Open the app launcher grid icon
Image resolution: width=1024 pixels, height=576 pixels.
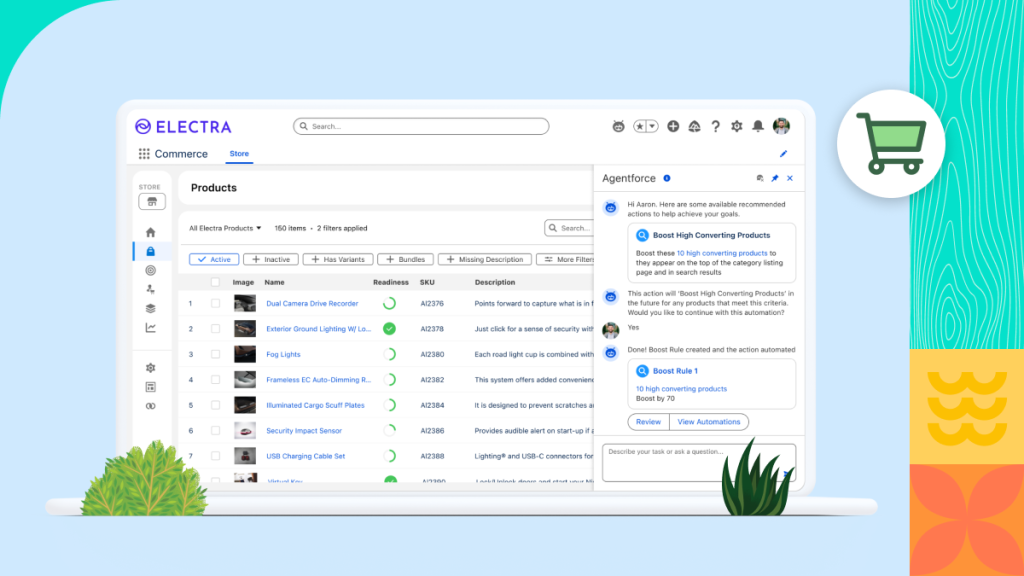pos(144,153)
